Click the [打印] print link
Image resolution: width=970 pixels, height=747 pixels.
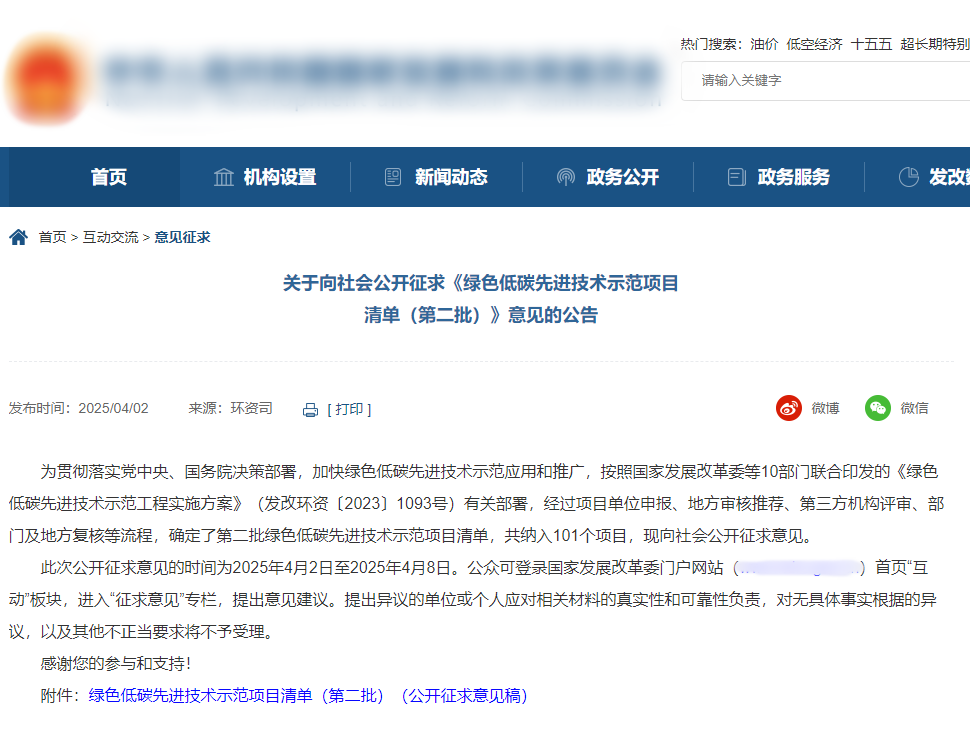pos(349,409)
